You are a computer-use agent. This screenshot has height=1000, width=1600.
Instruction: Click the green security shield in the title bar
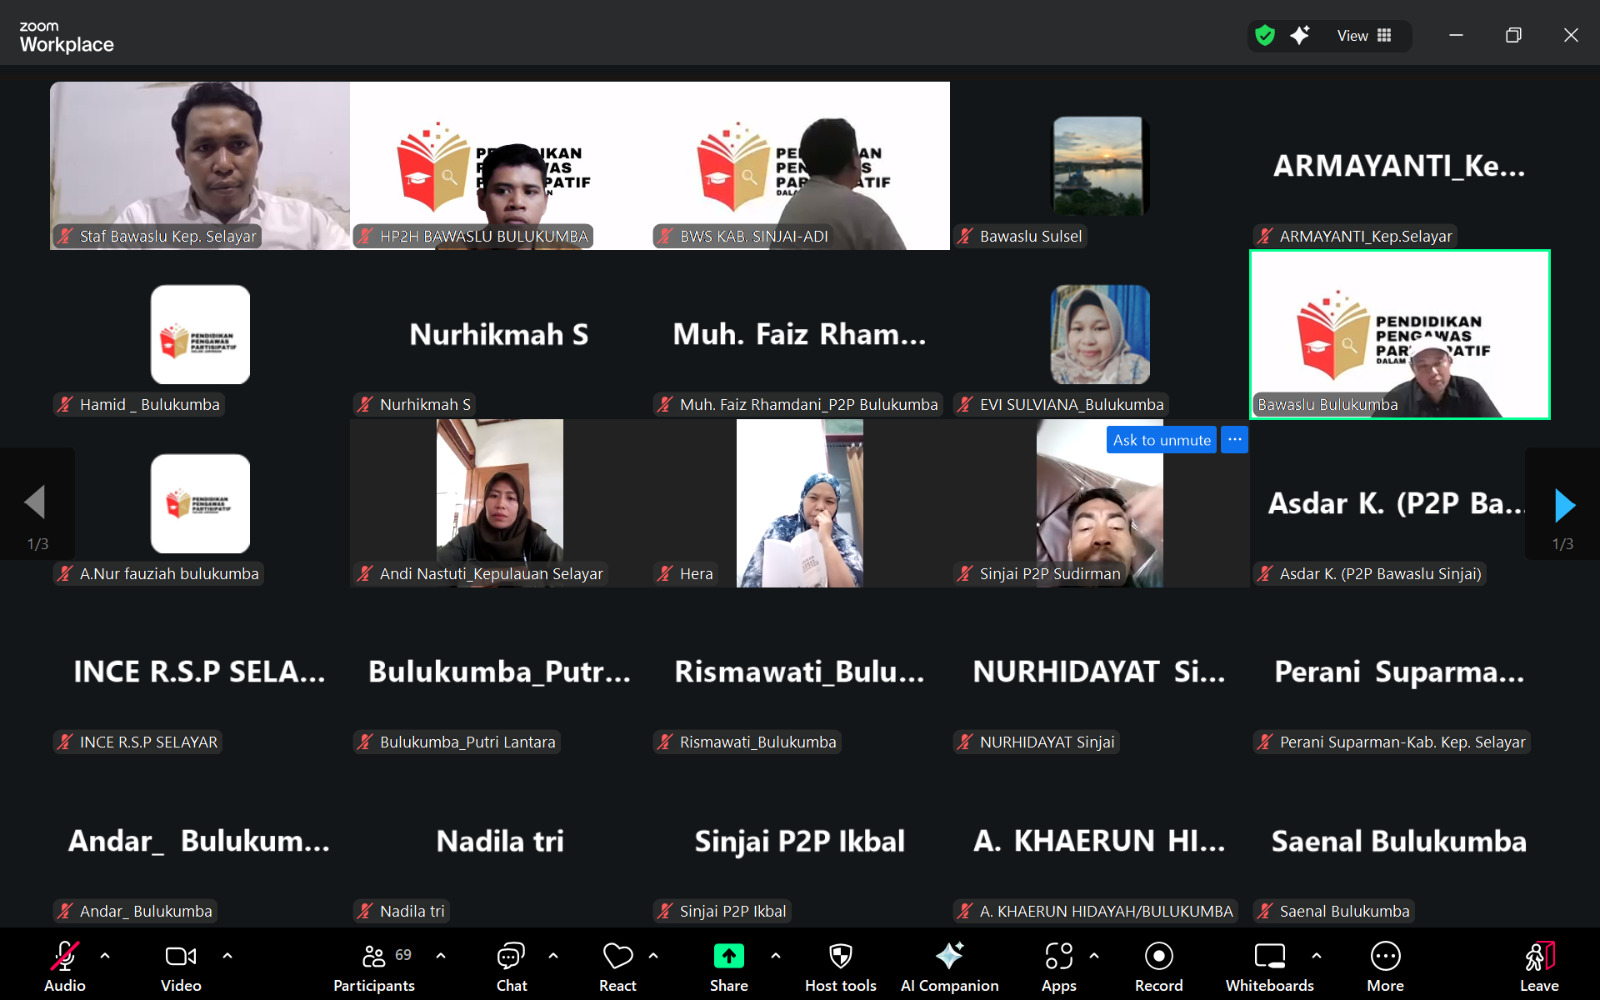[1264, 35]
